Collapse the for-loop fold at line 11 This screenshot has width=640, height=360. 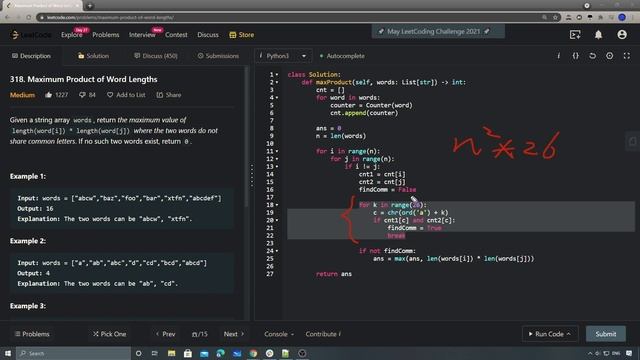point(277,151)
